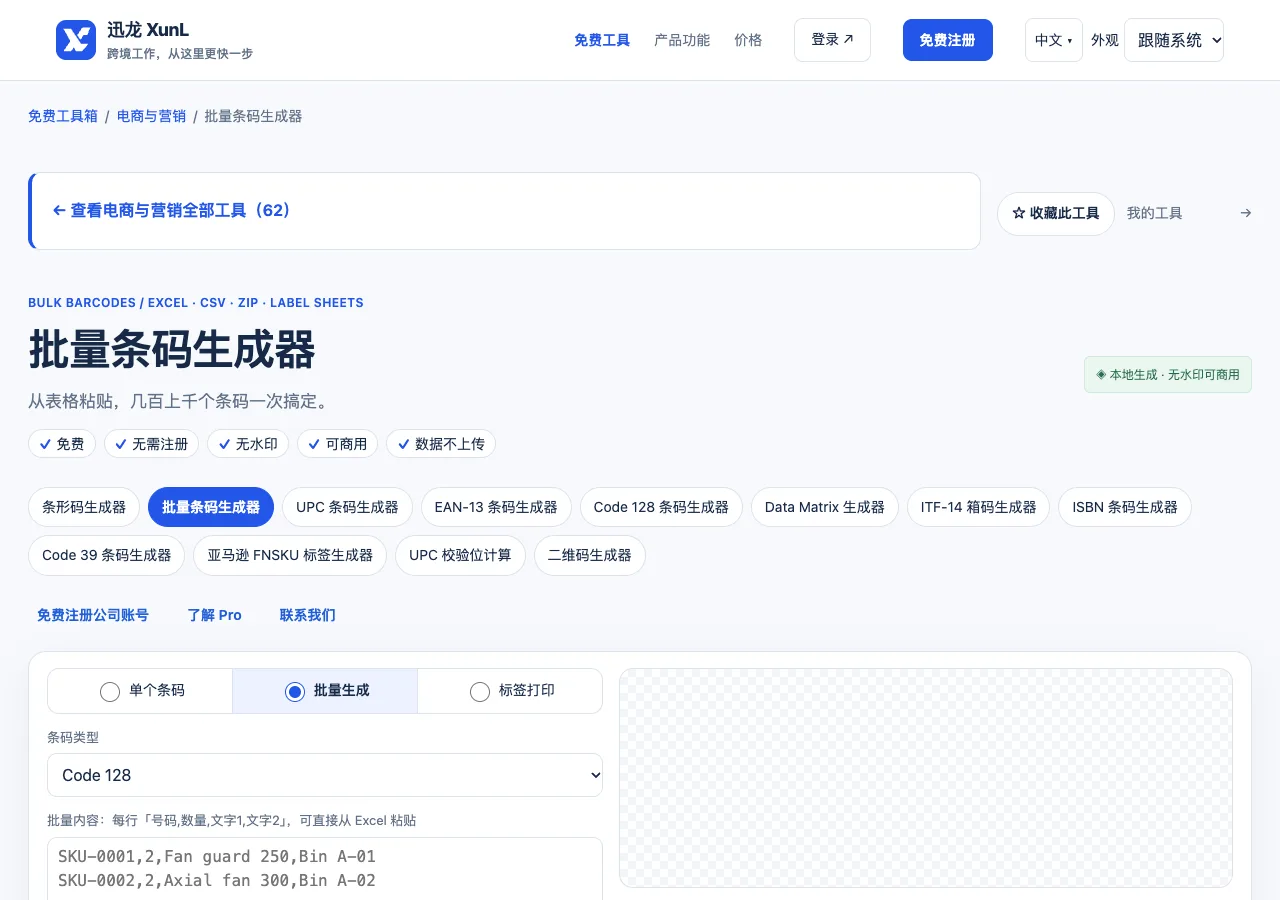This screenshot has width=1280, height=900.
Task: Open the 二维码生成器 tab
Action: (590, 555)
